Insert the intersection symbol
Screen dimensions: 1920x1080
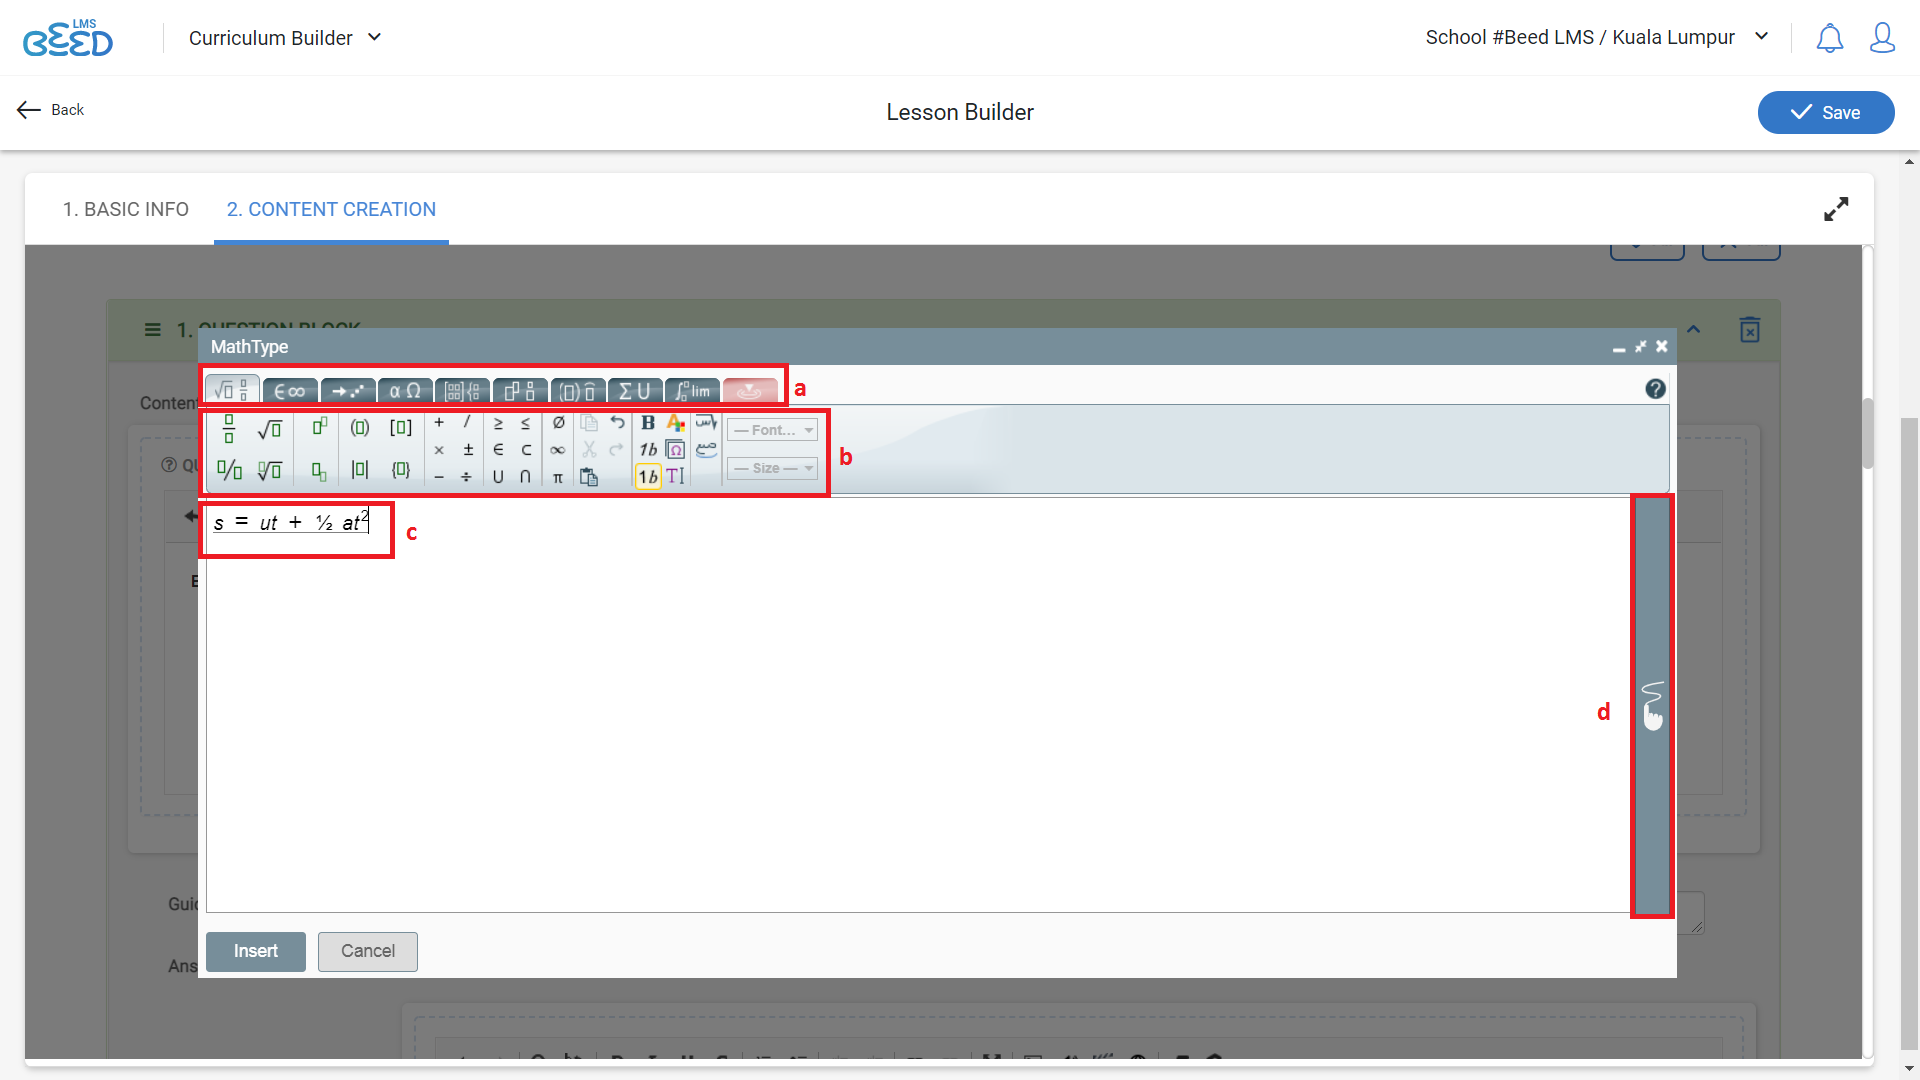pos(526,477)
